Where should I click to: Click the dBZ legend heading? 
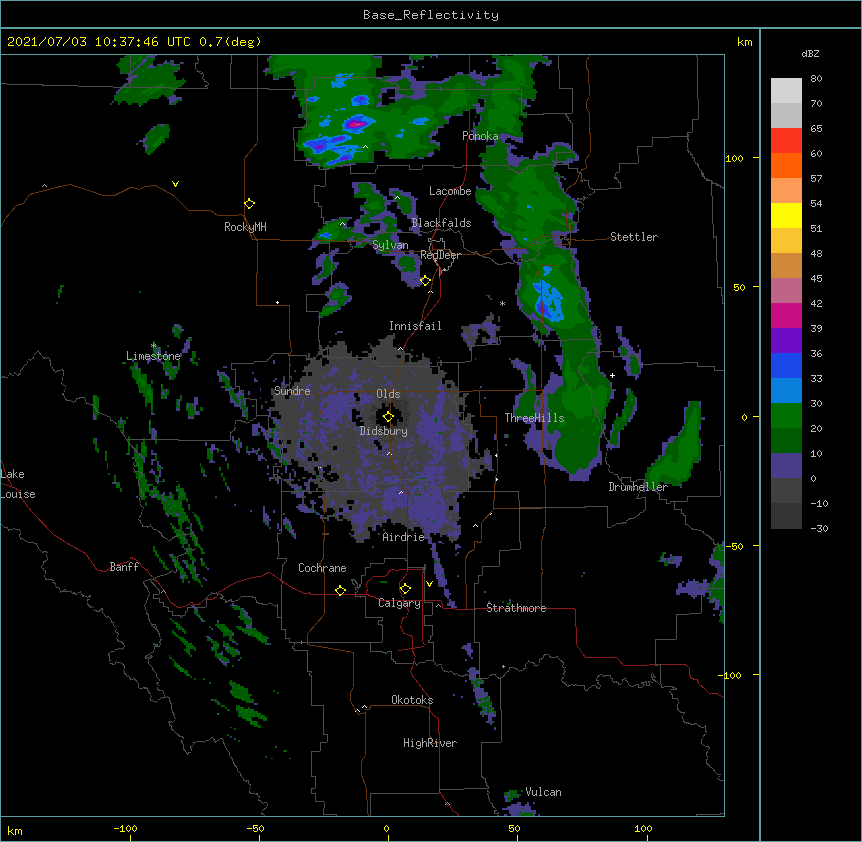(810, 53)
